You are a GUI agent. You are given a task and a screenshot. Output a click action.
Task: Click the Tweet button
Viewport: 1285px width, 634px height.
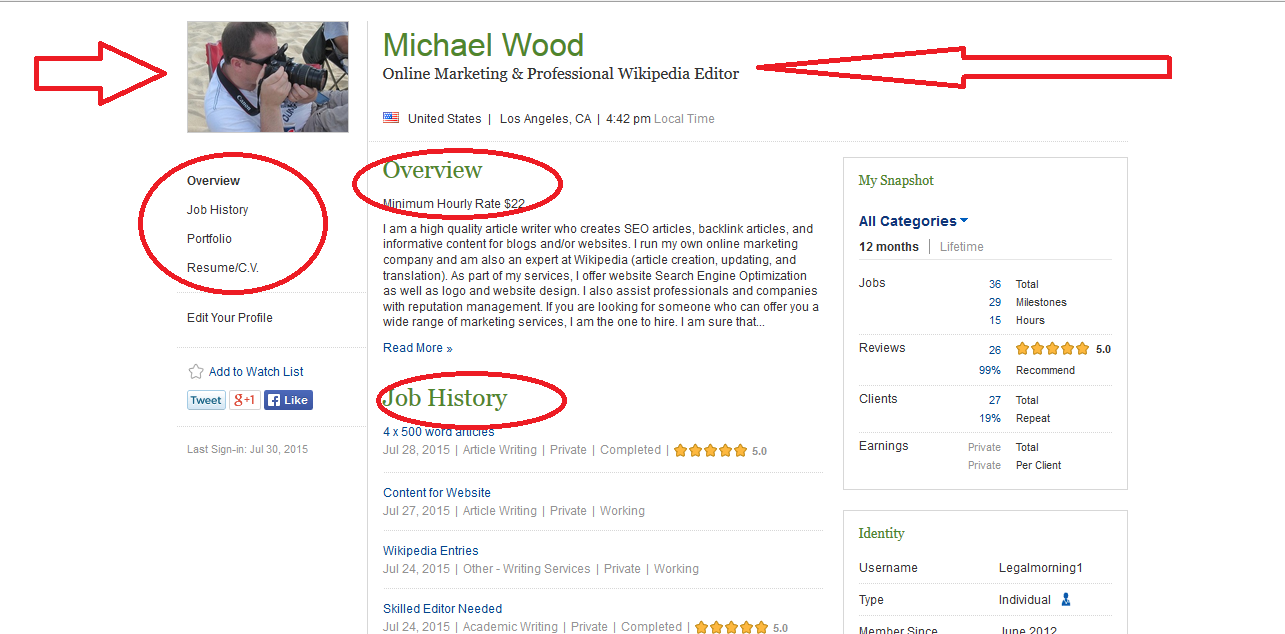coord(206,400)
